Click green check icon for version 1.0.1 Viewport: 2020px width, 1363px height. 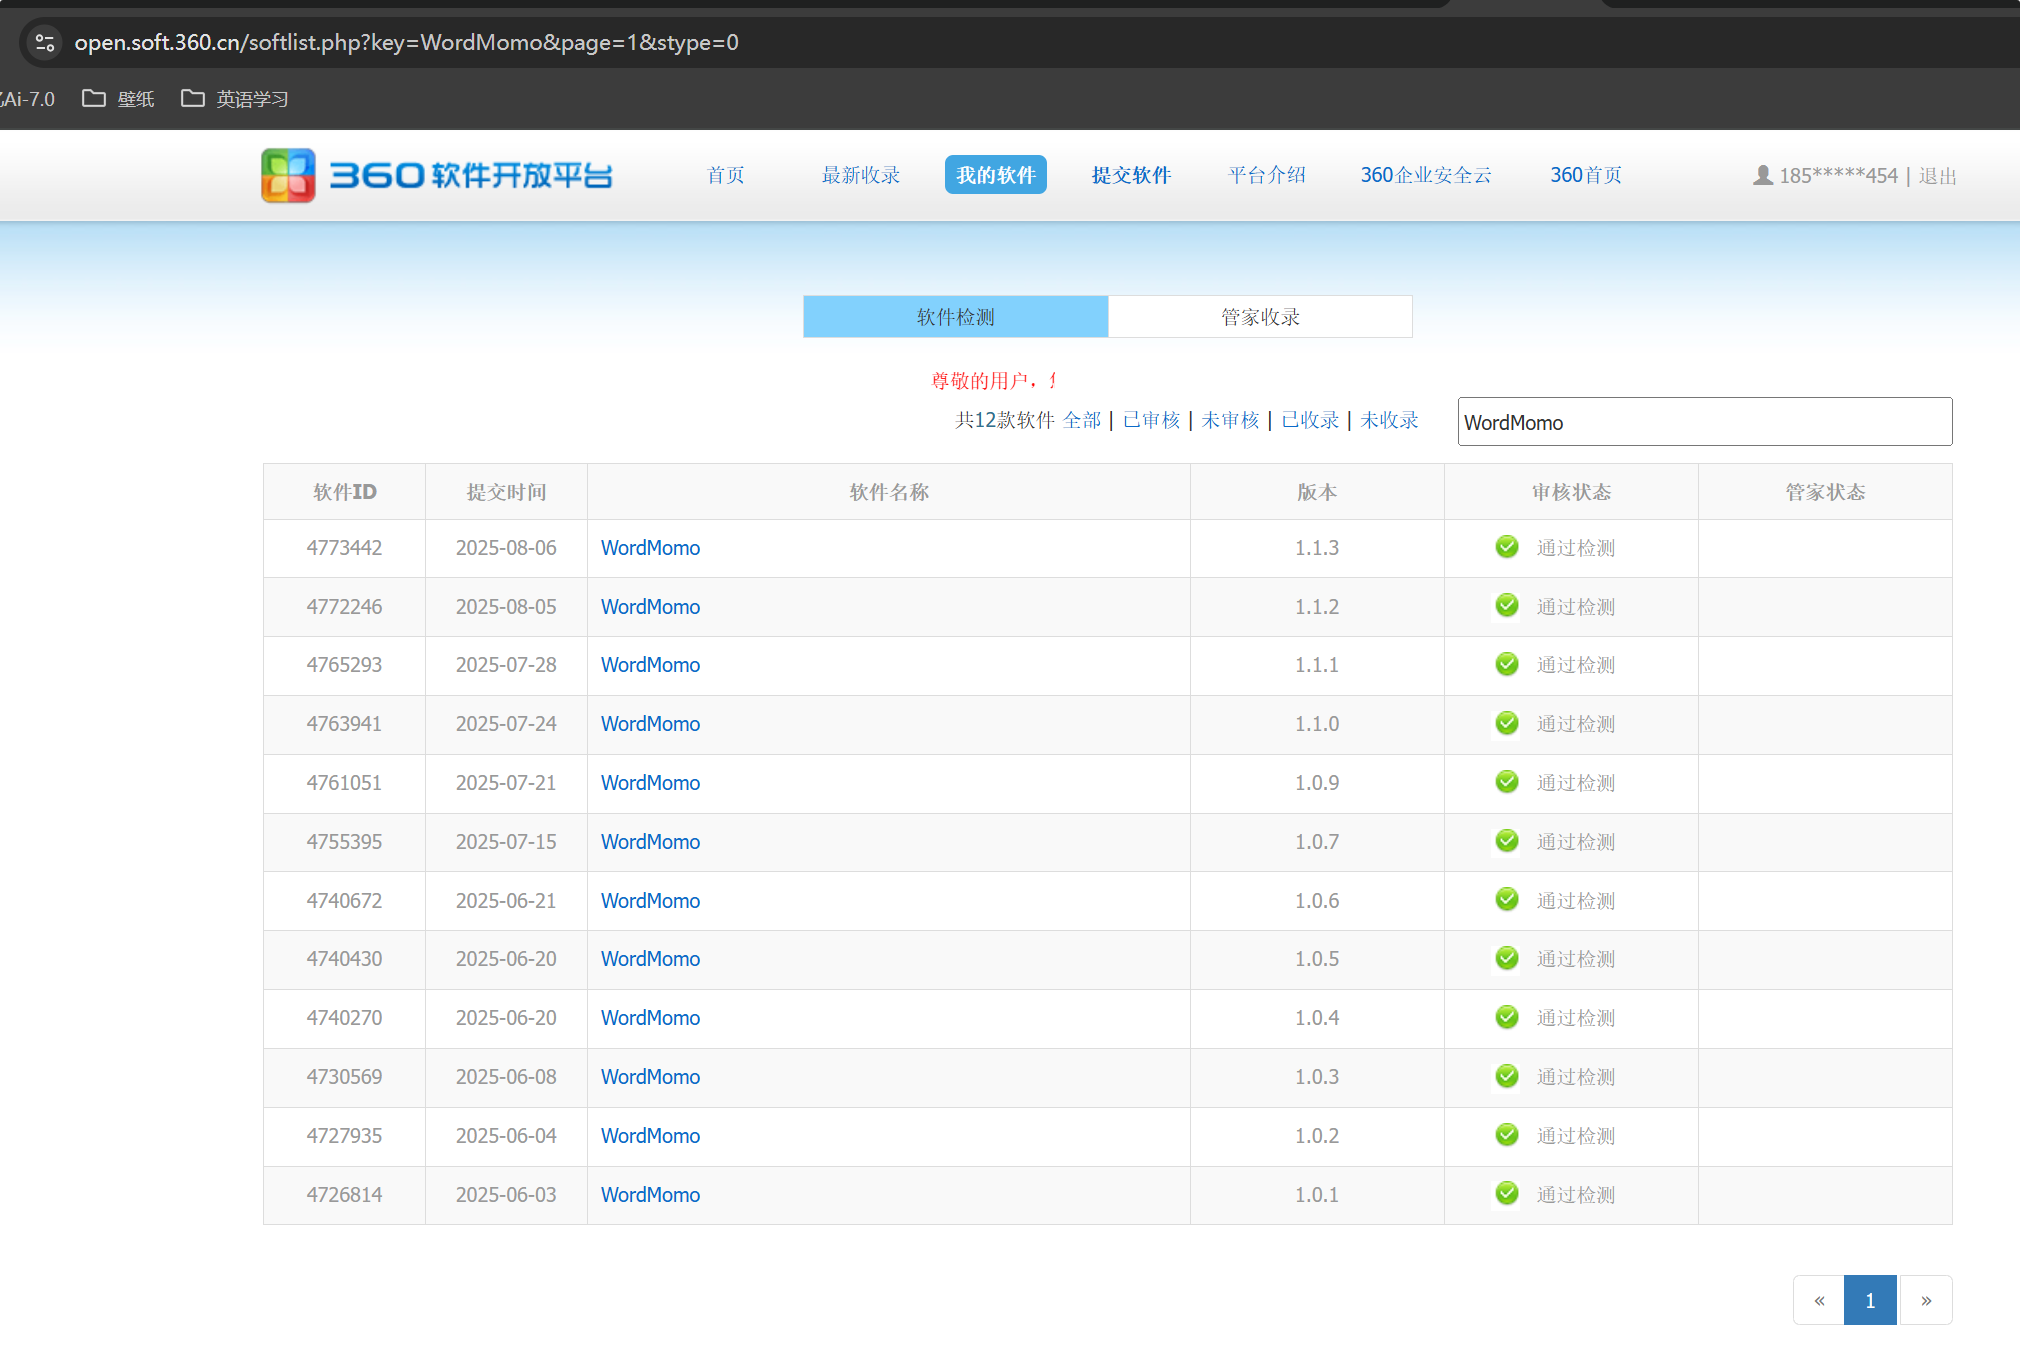(x=1507, y=1194)
